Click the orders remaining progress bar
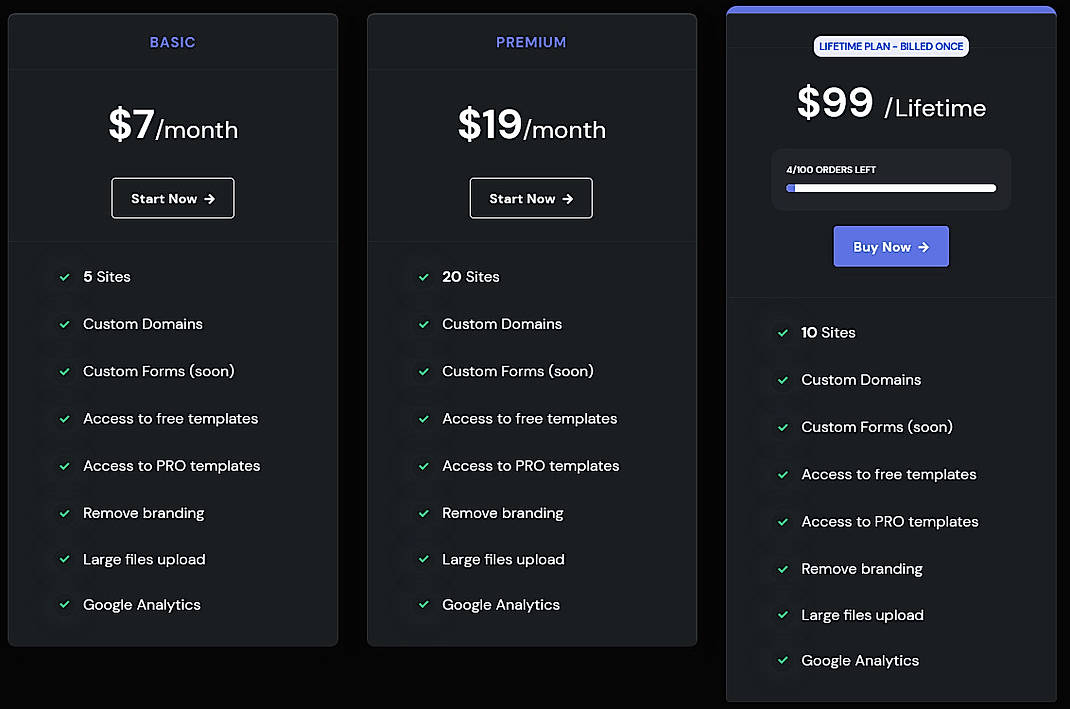The image size is (1070, 709). coord(891,187)
